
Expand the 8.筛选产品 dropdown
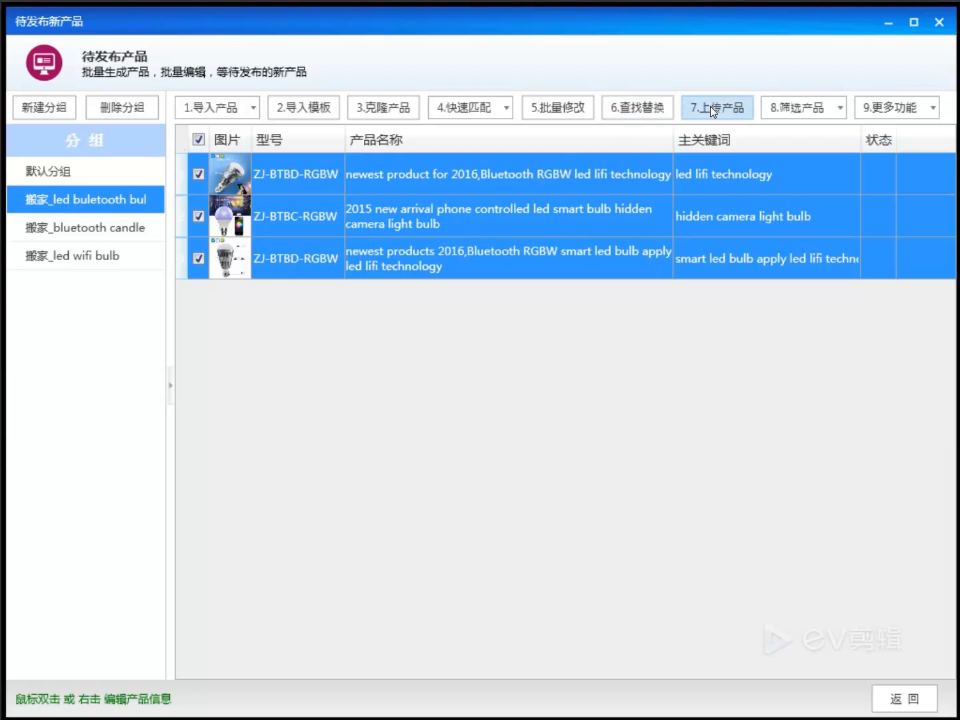pyautogui.click(x=803, y=108)
